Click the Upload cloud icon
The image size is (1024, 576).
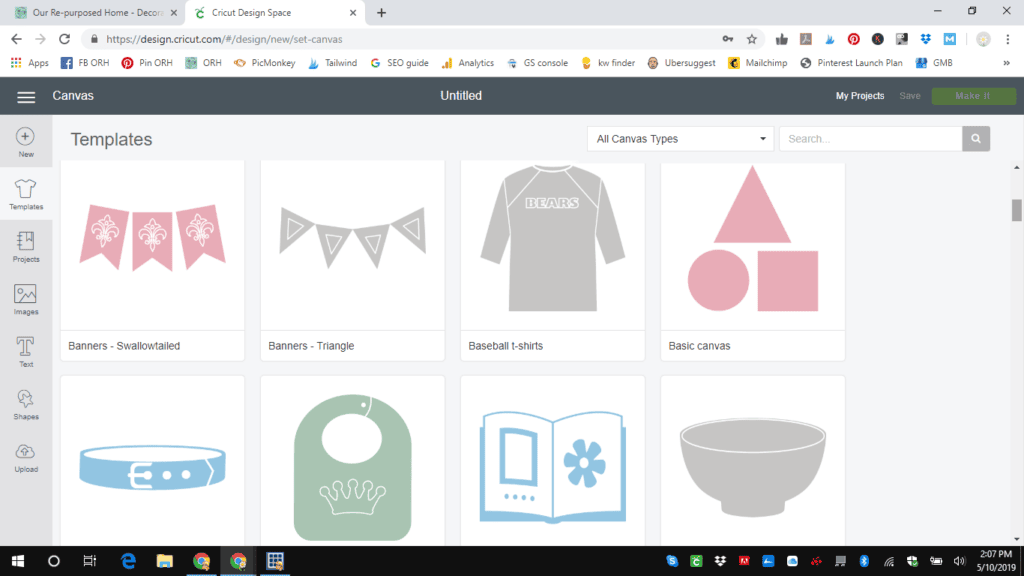tap(25, 452)
